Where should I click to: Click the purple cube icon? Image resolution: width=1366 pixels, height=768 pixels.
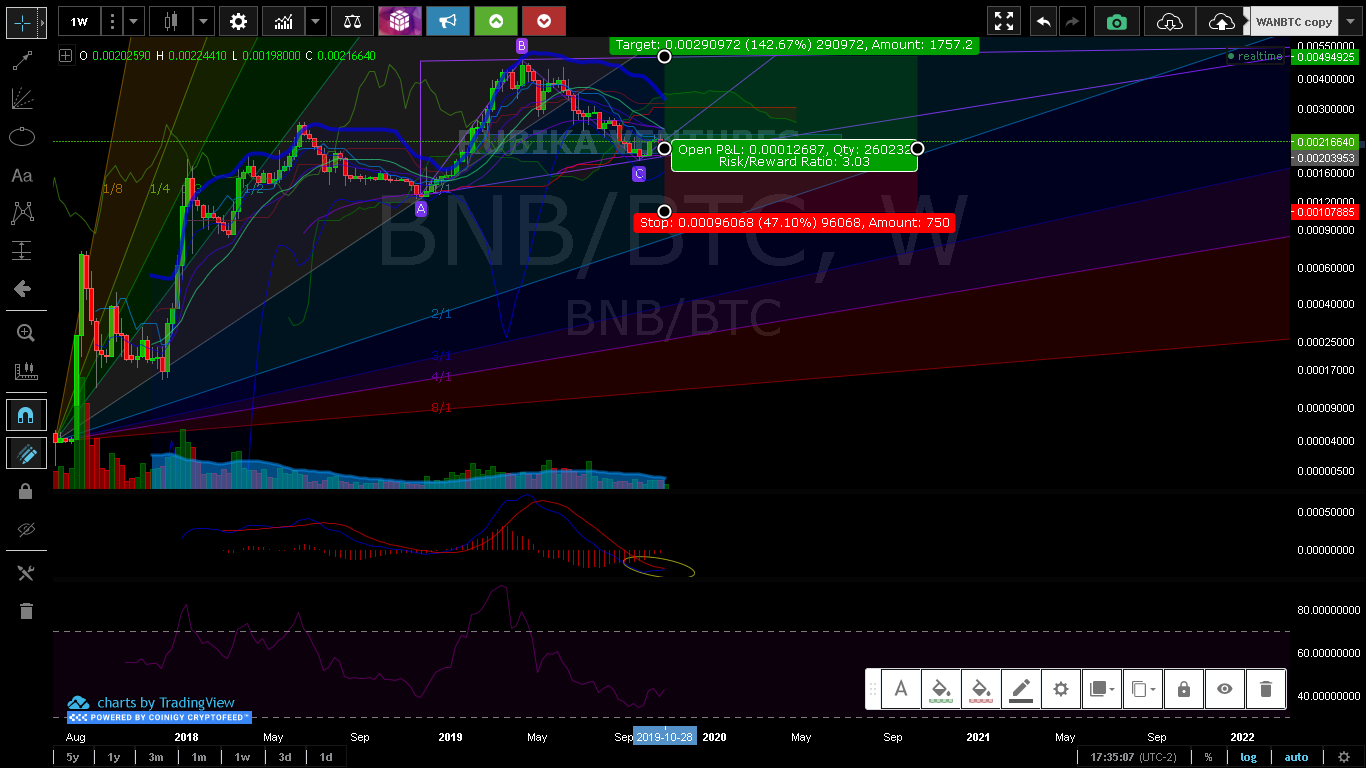click(x=400, y=21)
